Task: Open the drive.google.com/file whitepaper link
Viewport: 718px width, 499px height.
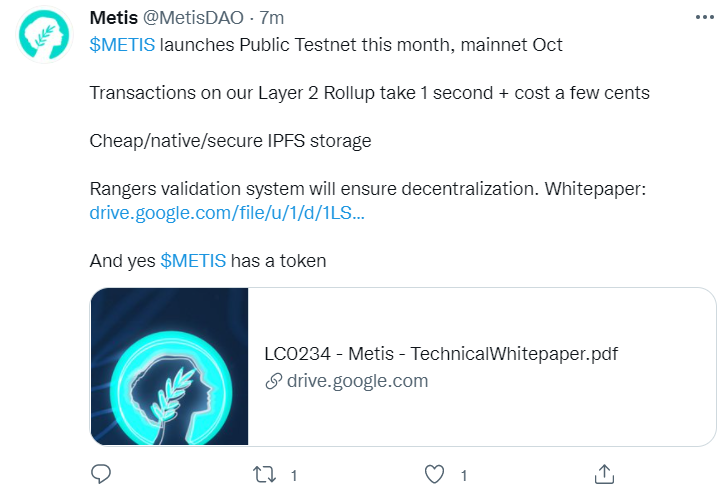Action: point(227,213)
